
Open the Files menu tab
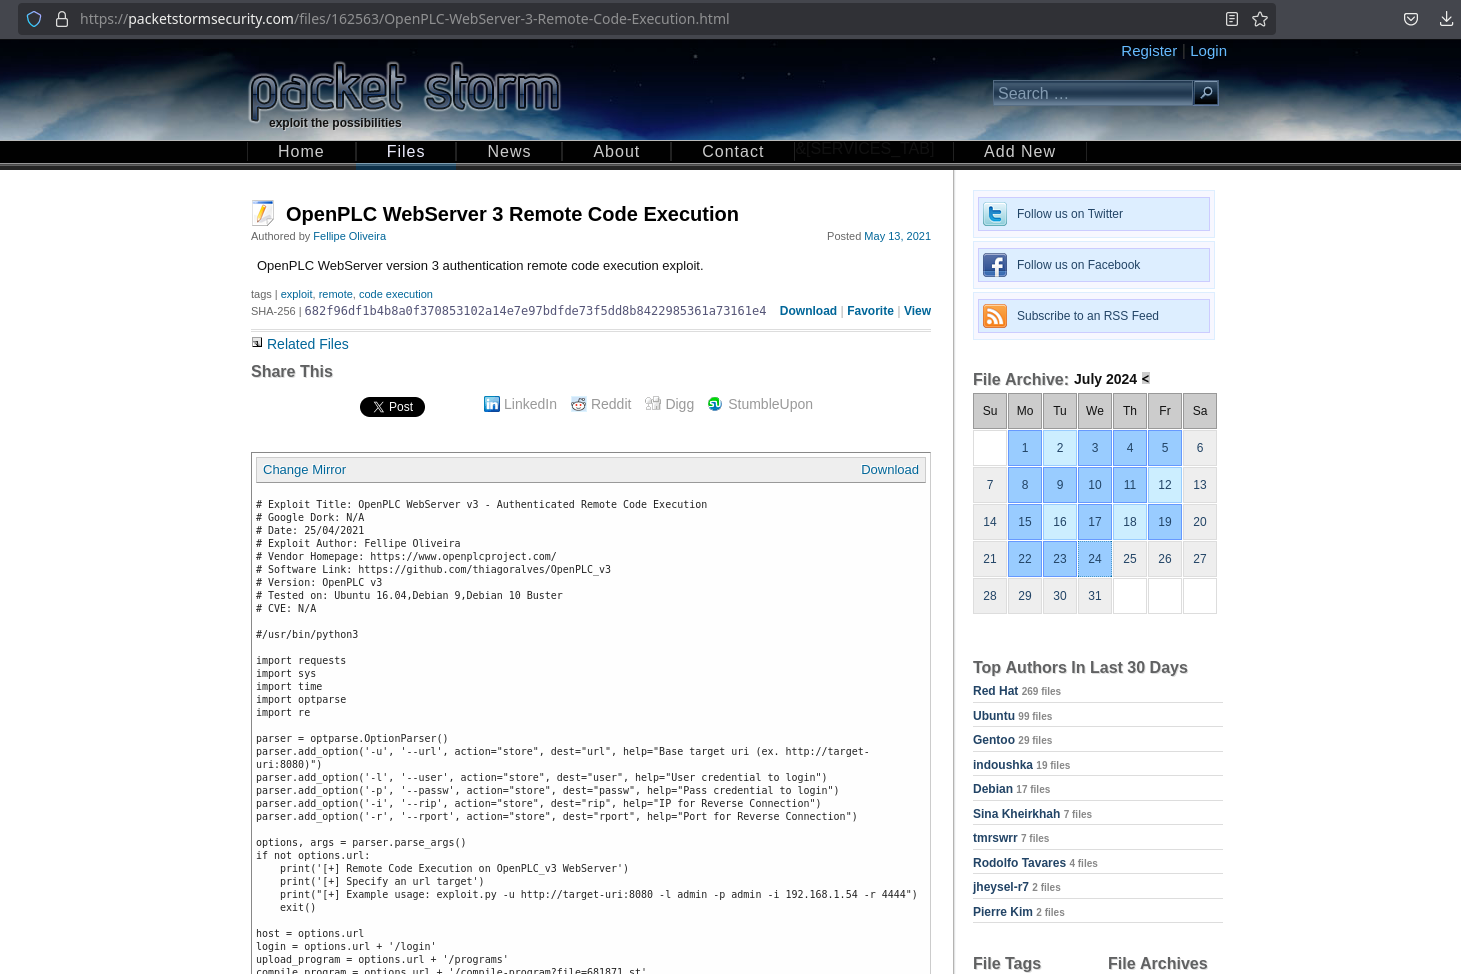coord(406,151)
